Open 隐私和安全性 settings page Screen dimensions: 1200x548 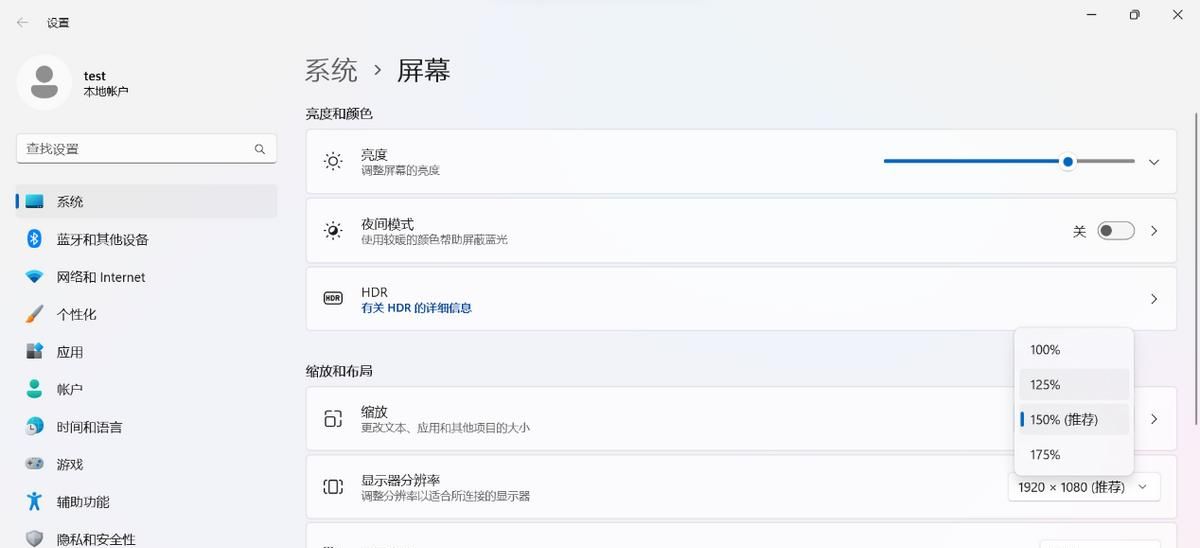tap(146, 539)
